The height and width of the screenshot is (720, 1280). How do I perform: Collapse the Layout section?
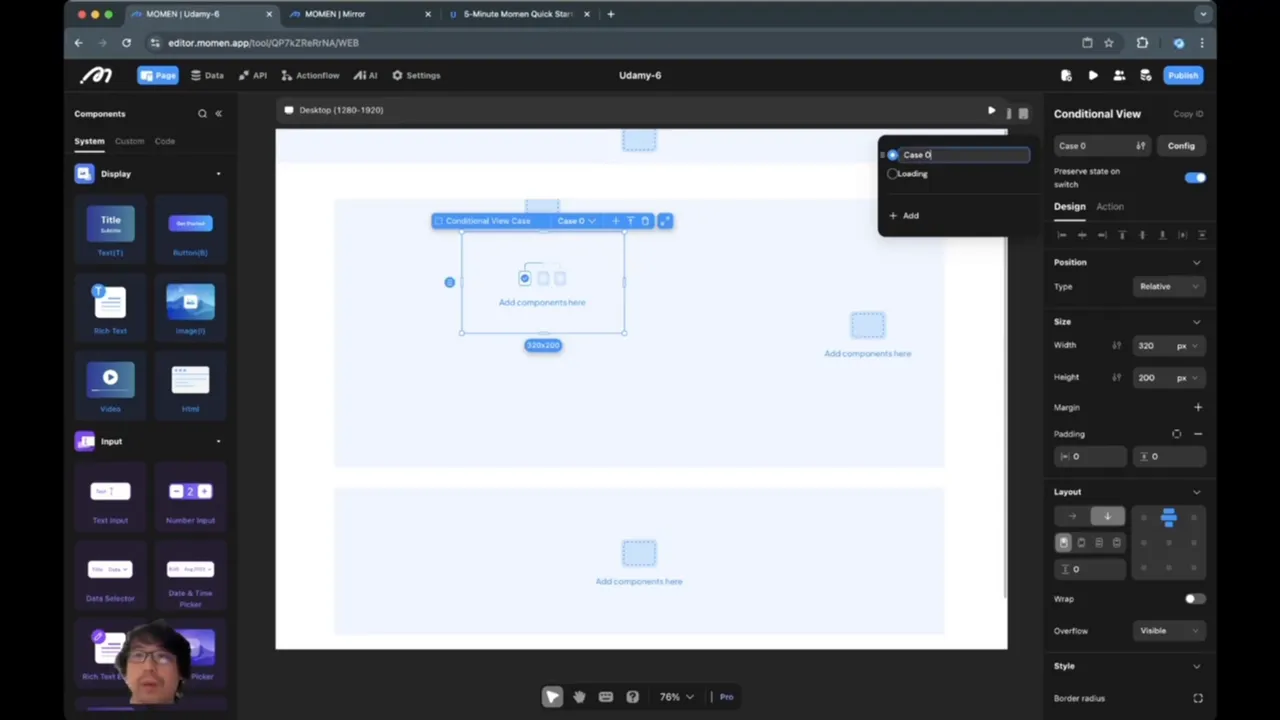tap(1197, 492)
